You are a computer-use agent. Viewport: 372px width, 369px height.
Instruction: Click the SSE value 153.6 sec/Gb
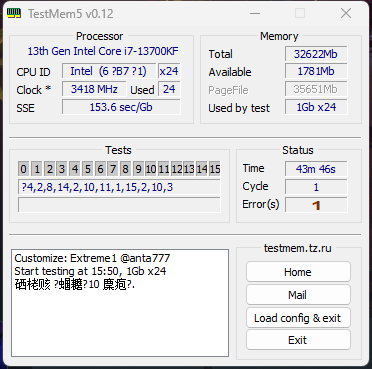pos(121,107)
